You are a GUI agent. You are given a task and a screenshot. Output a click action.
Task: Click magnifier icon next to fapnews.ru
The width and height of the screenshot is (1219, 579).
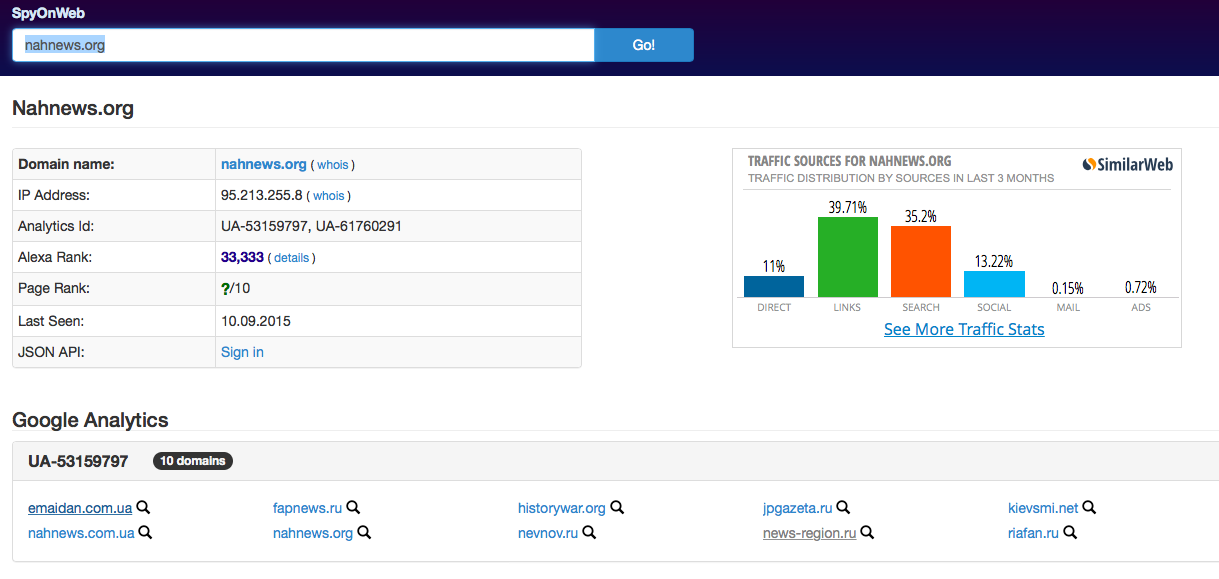[353, 508]
